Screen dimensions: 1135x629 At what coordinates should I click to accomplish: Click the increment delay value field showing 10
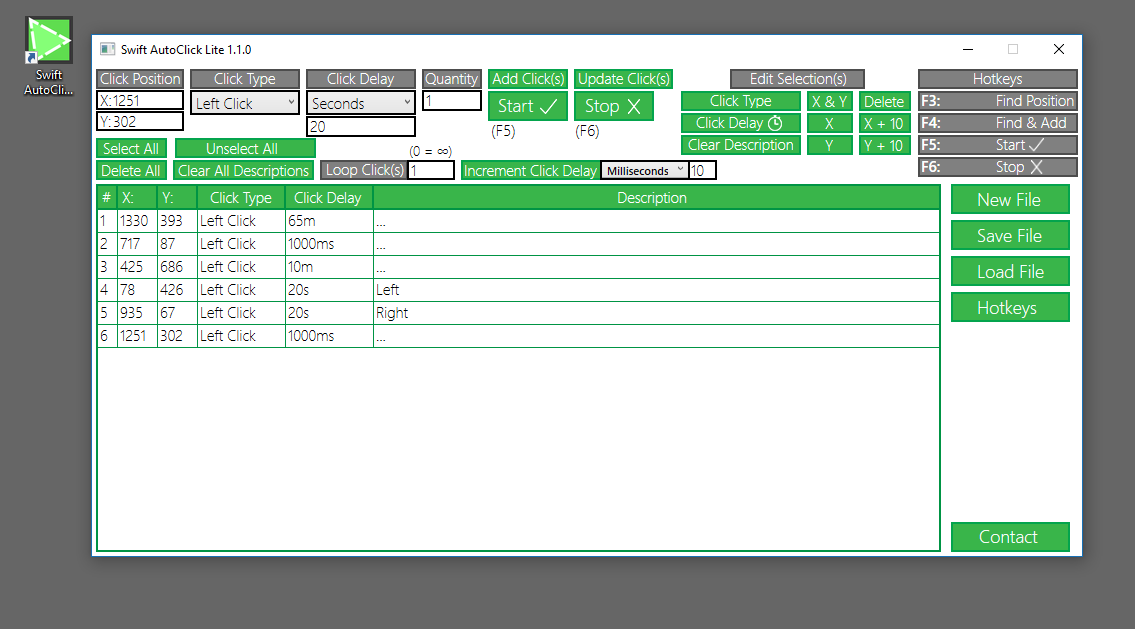pos(702,170)
